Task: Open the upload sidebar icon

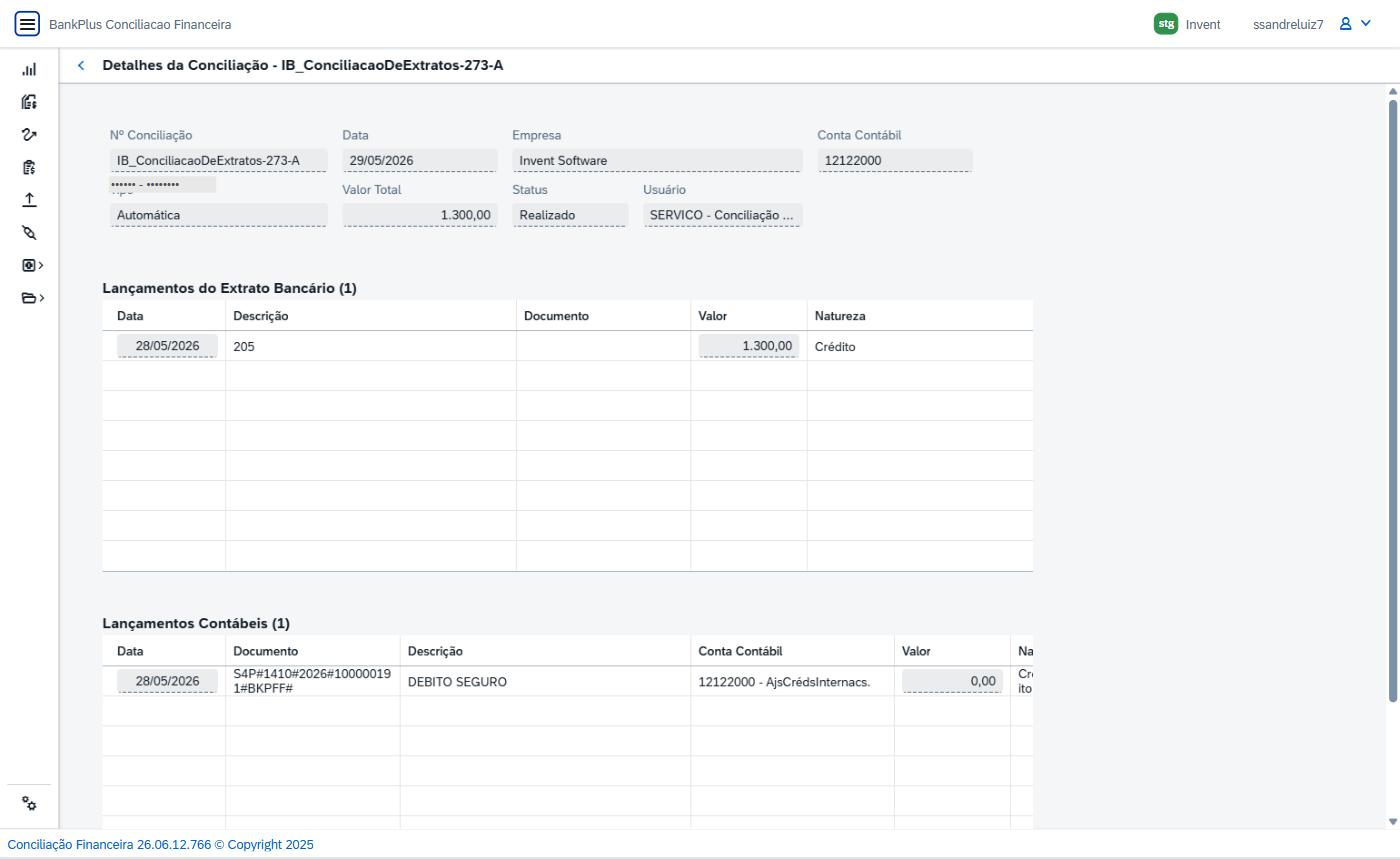Action: [x=29, y=200]
